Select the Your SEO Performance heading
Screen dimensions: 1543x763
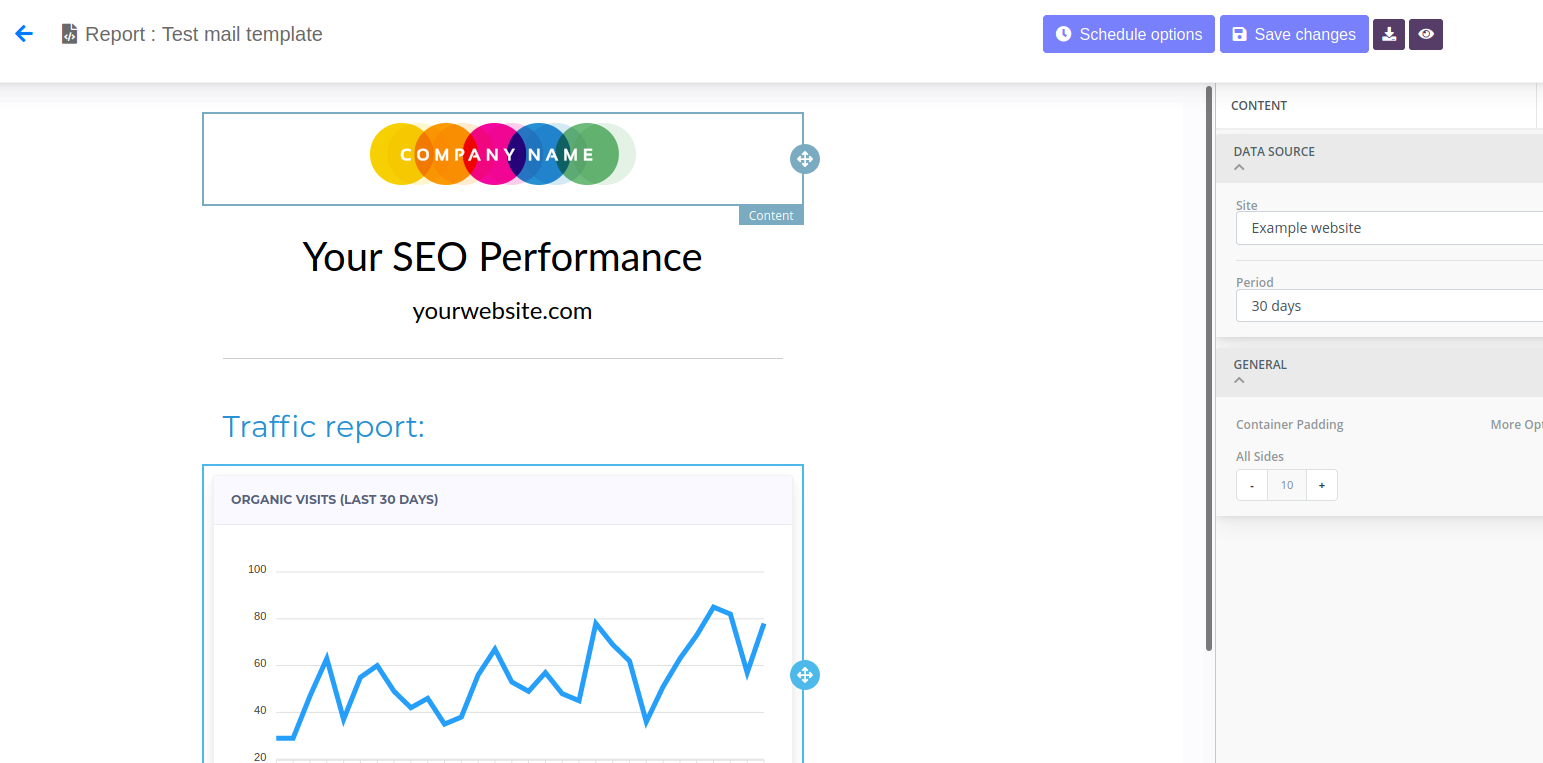pos(502,257)
